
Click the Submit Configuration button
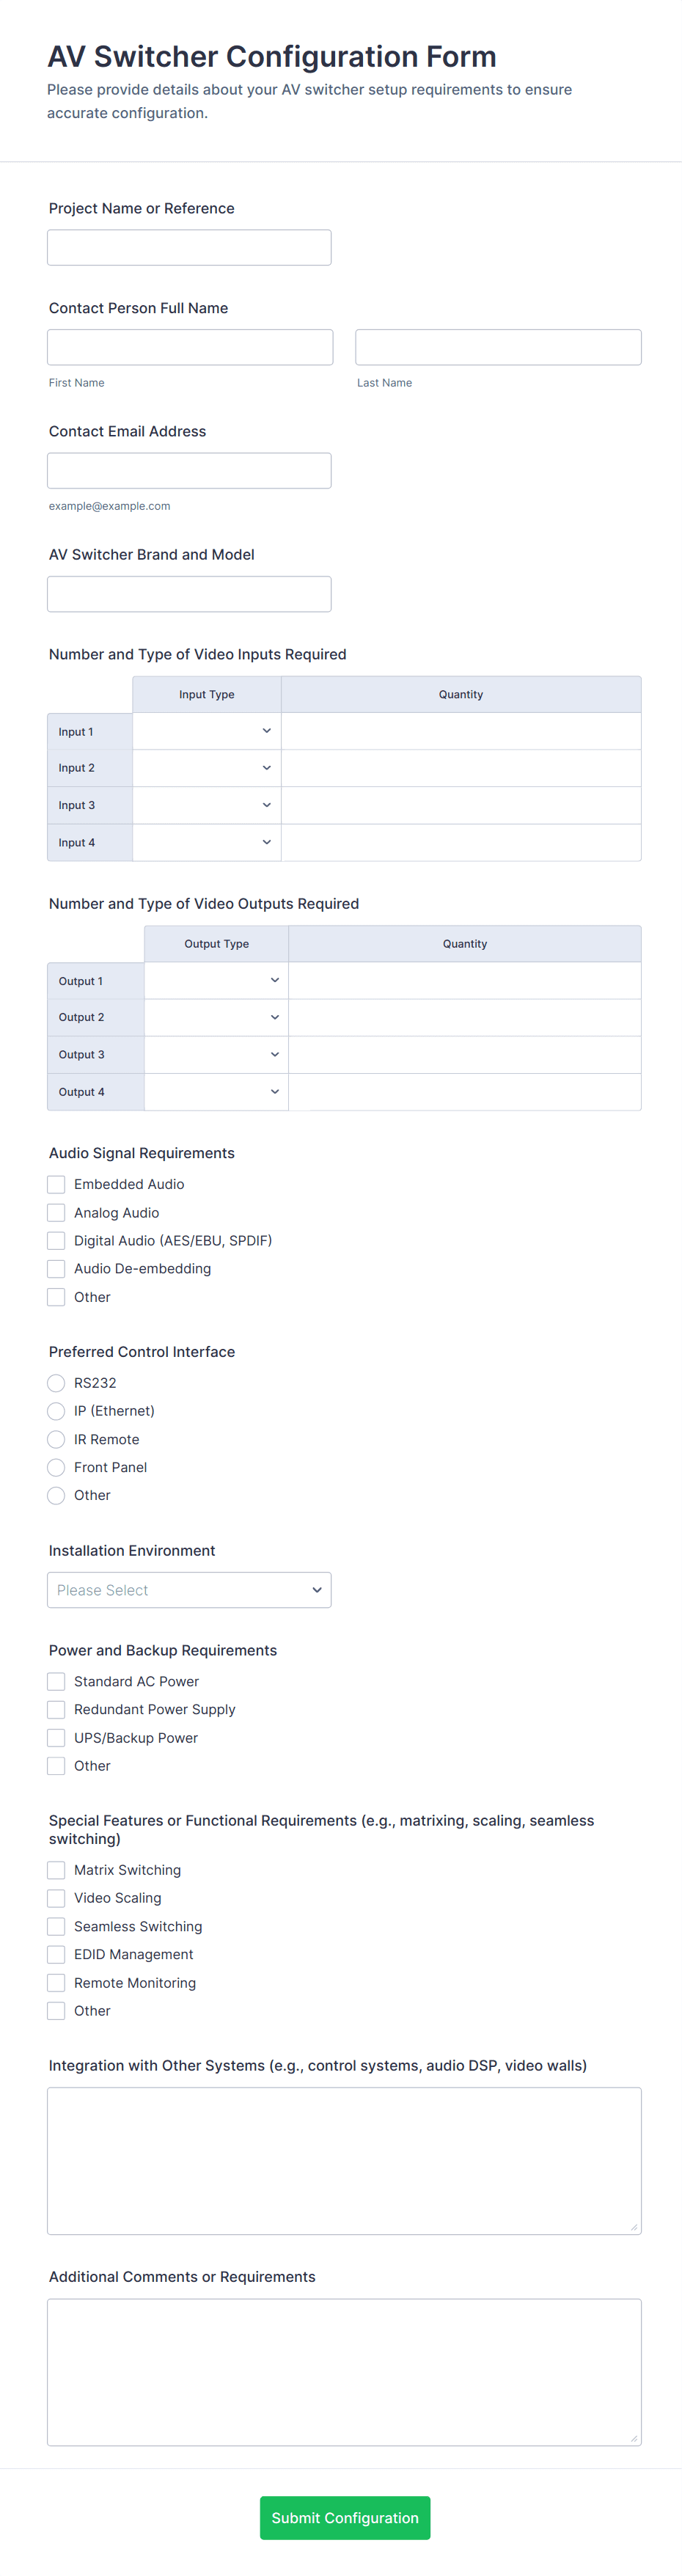pyautogui.click(x=345, y=2517)
